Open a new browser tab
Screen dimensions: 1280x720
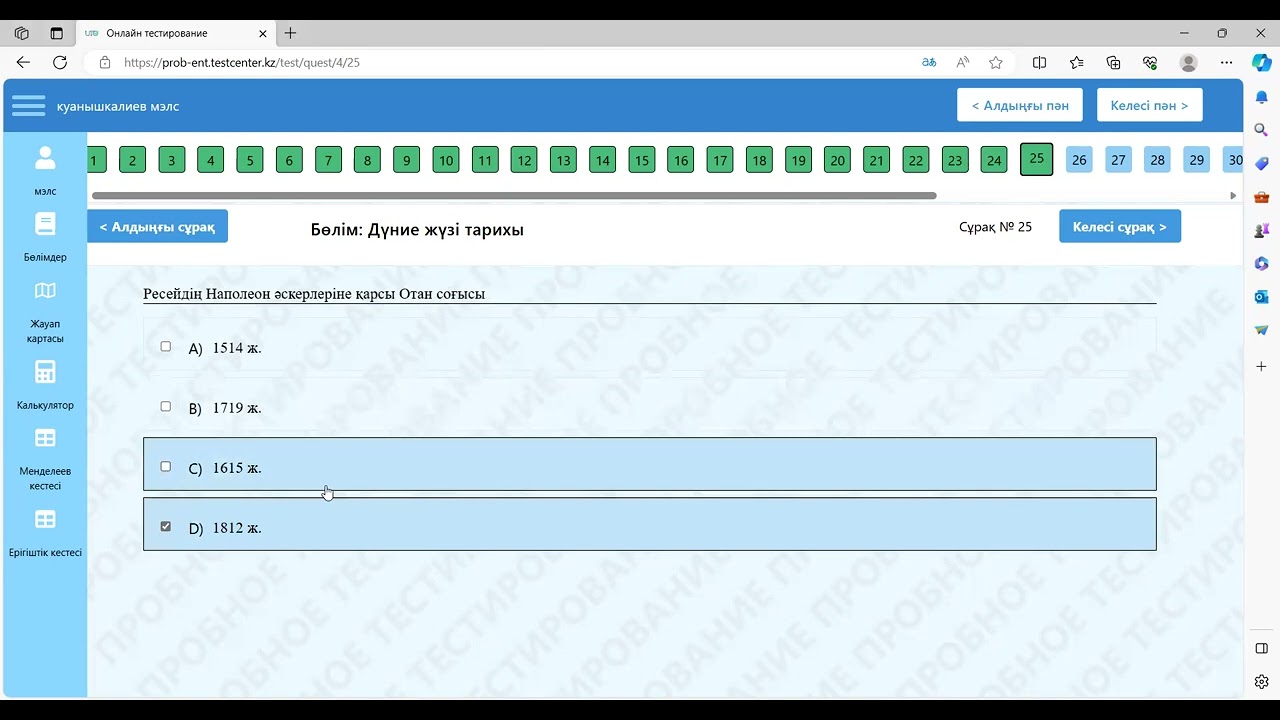tap(290, 33)
